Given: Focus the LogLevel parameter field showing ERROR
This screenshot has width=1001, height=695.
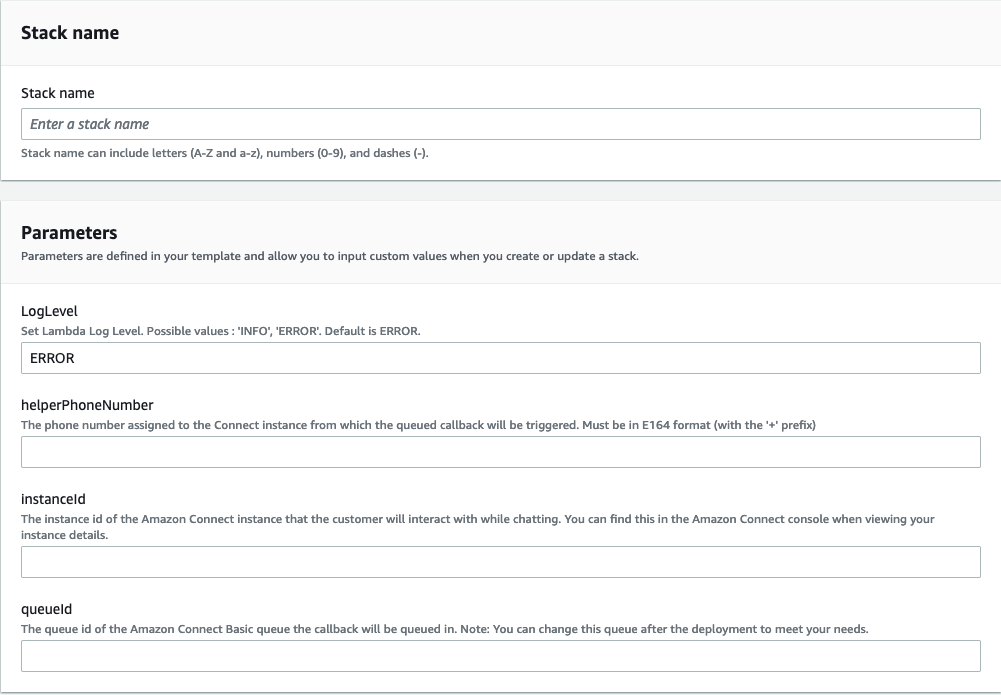Looking at the screenshot, I should coord(500,357).
